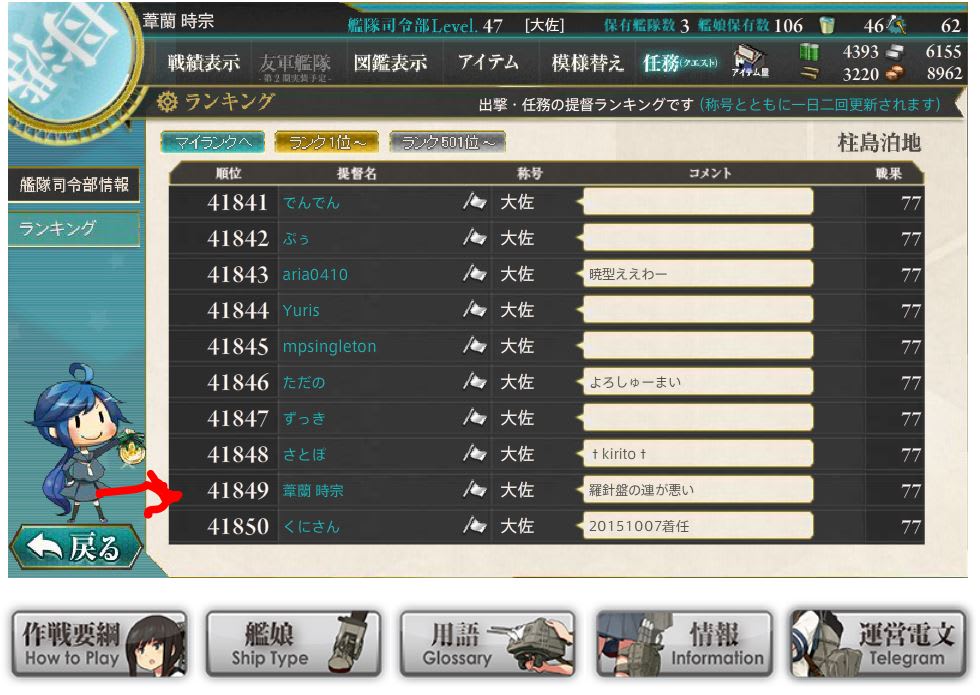Click the chibi character holding furniture coin
The height and width of the screenshot is (695, 980).
point(86,441)
